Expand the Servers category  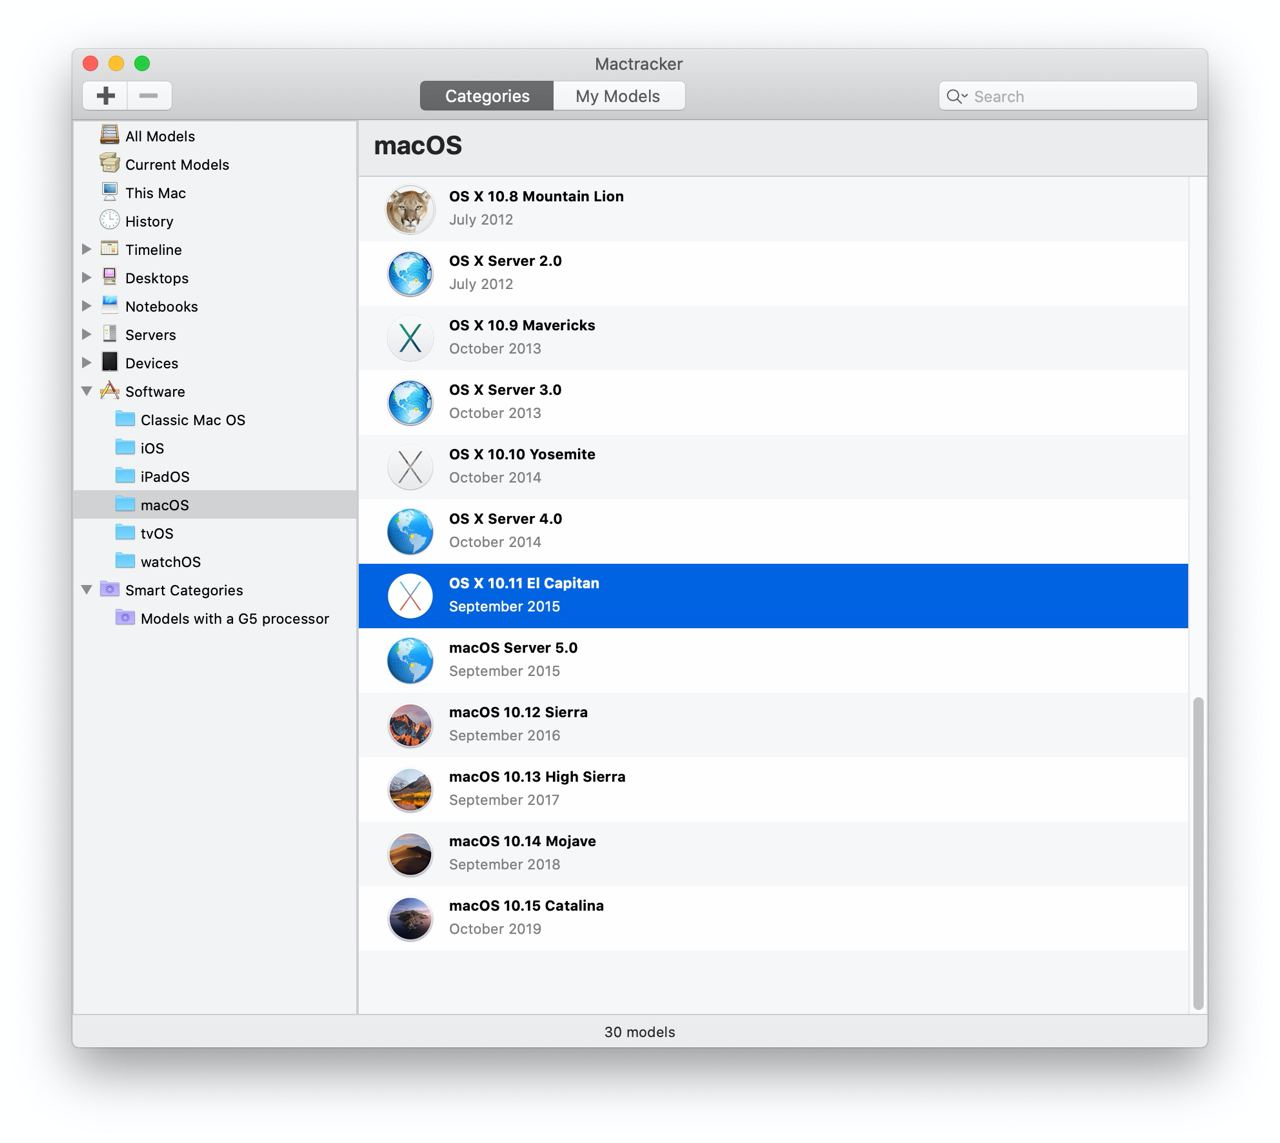pos(86,334)
